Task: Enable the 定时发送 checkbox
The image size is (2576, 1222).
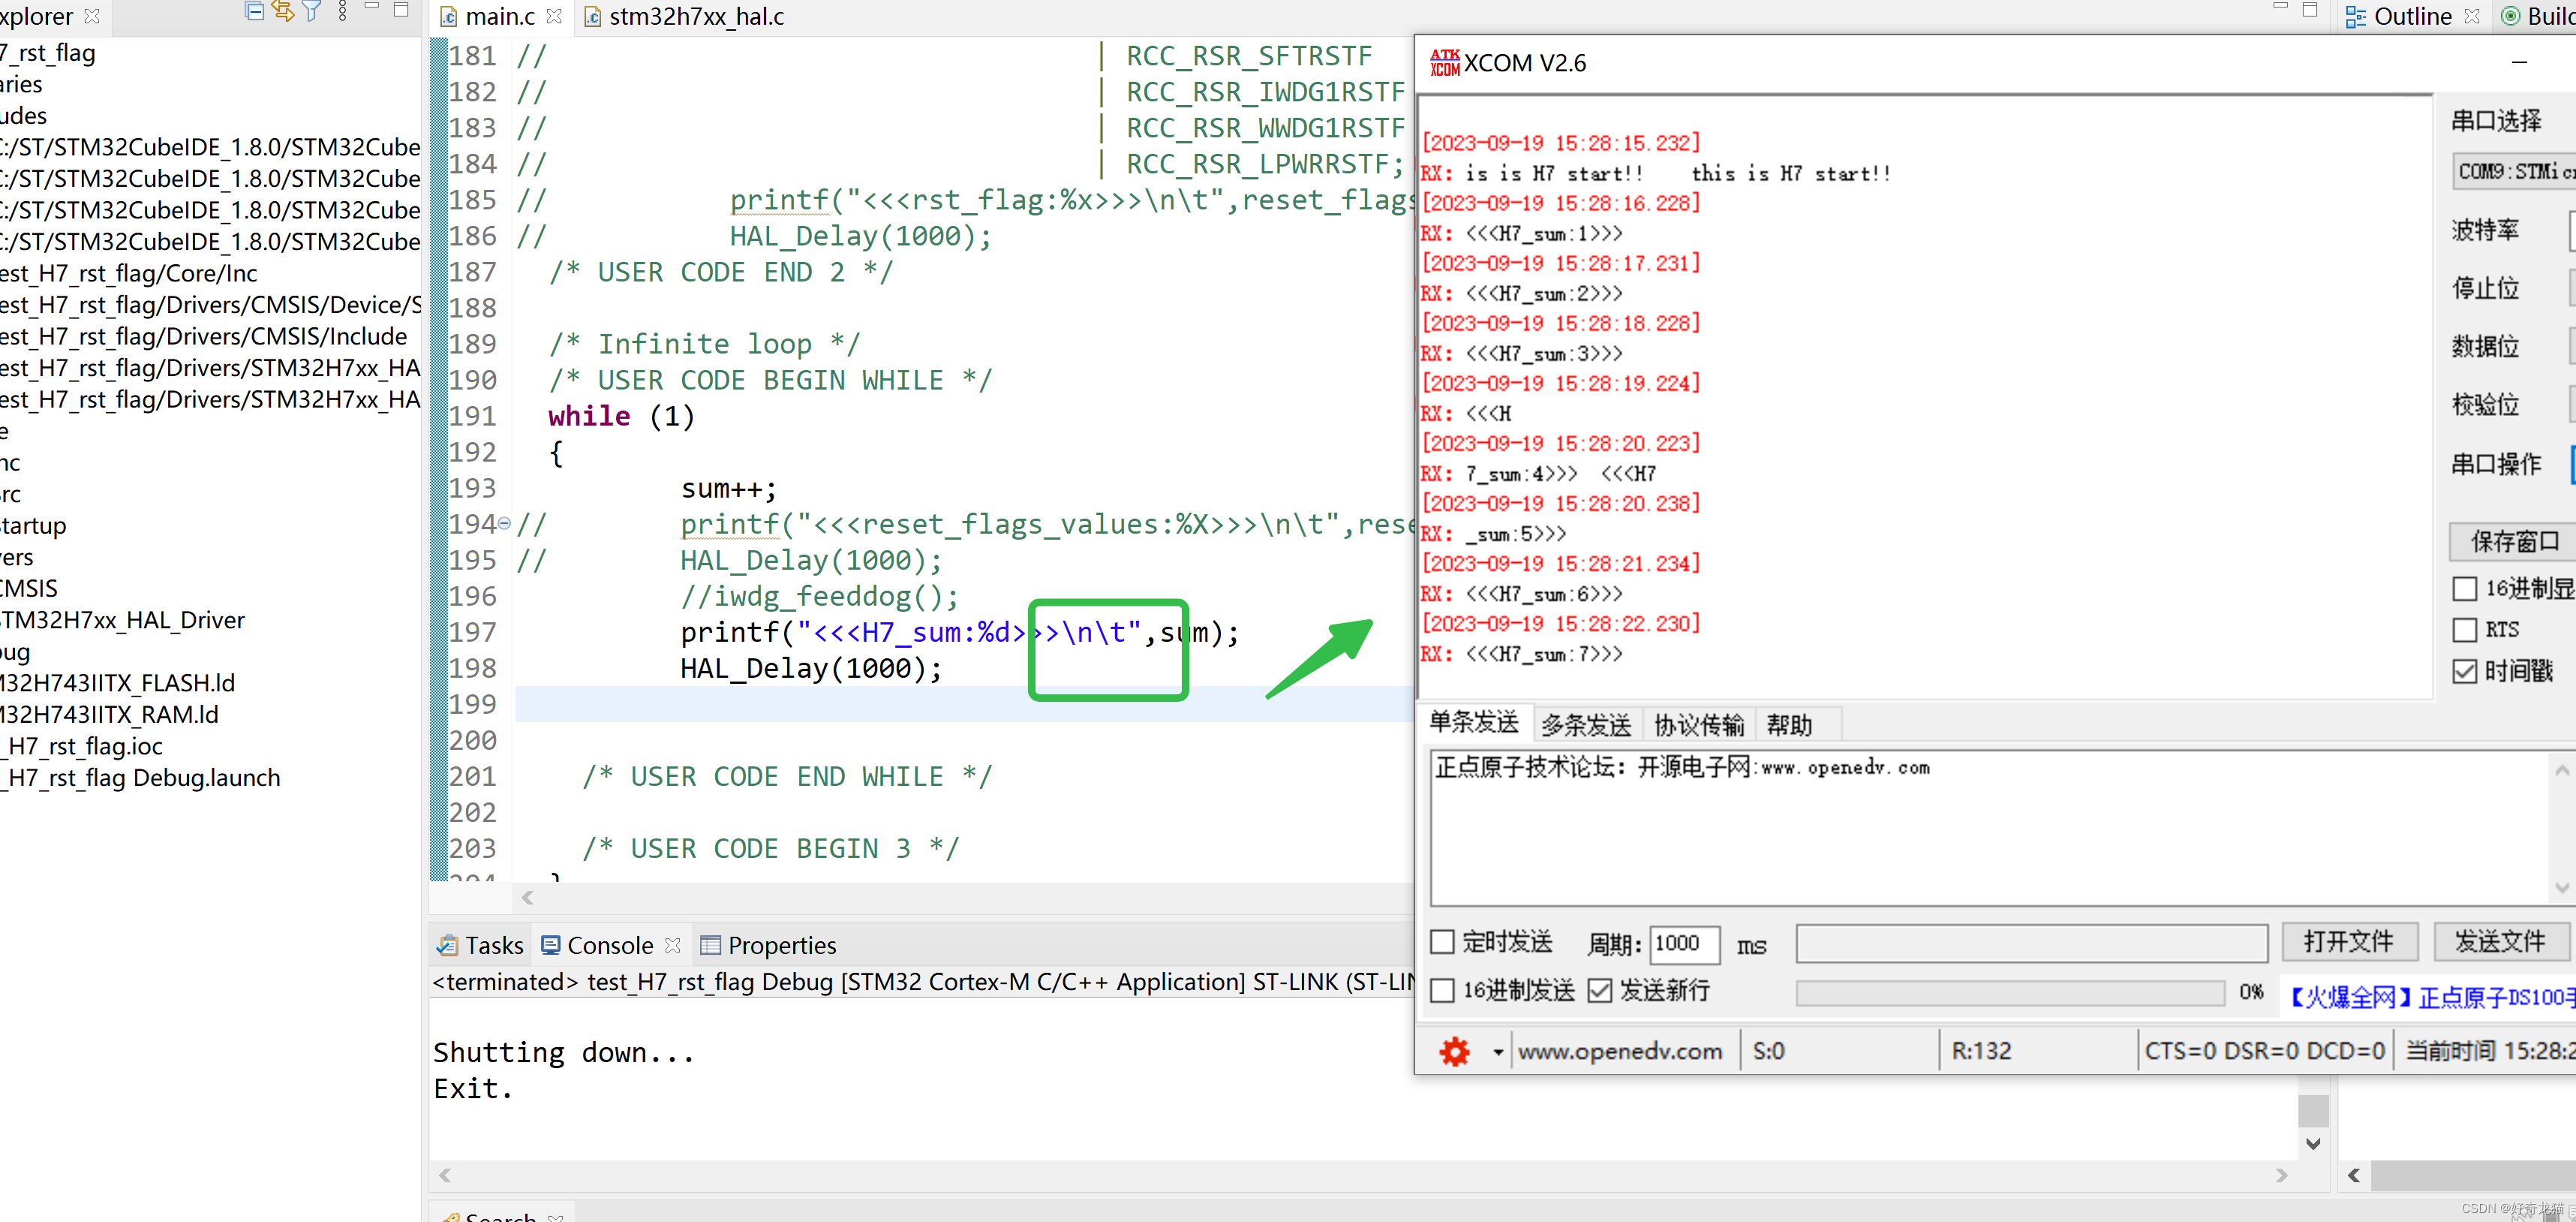Action: click(x=1442, y=942)
